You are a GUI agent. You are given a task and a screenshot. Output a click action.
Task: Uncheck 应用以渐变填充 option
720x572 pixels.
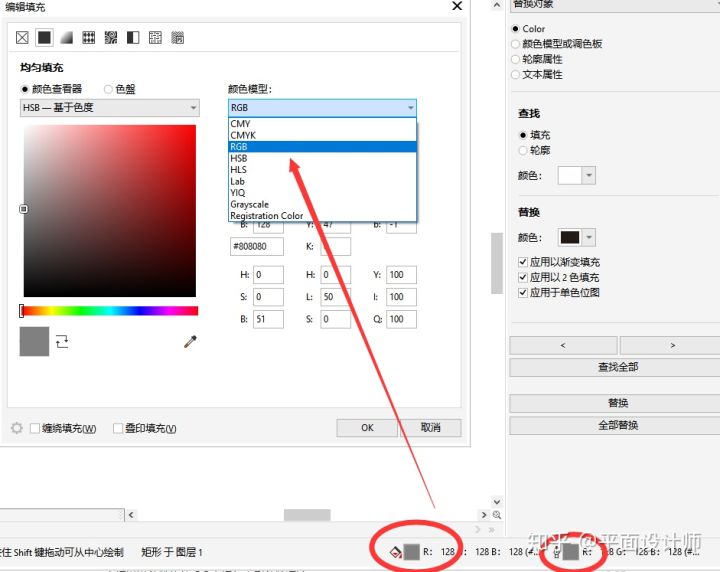point(523,262)
